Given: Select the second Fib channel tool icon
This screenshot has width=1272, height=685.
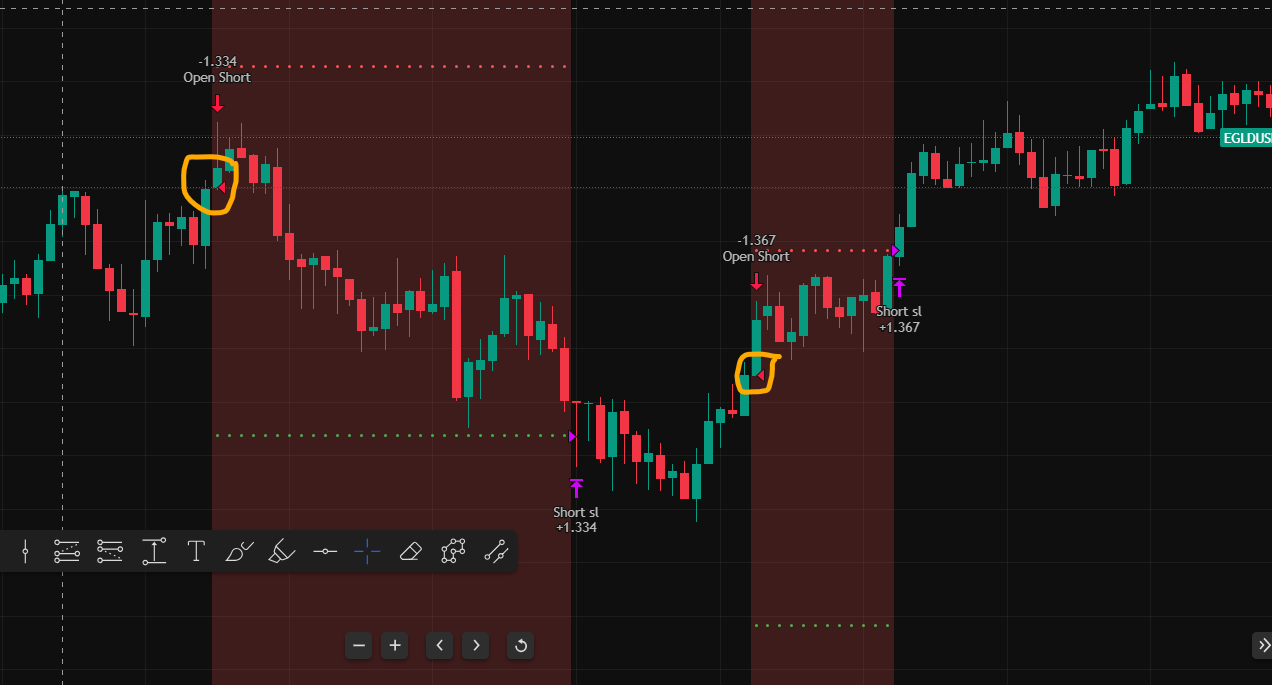Looking at the screenshot, I should coord(110,550).
